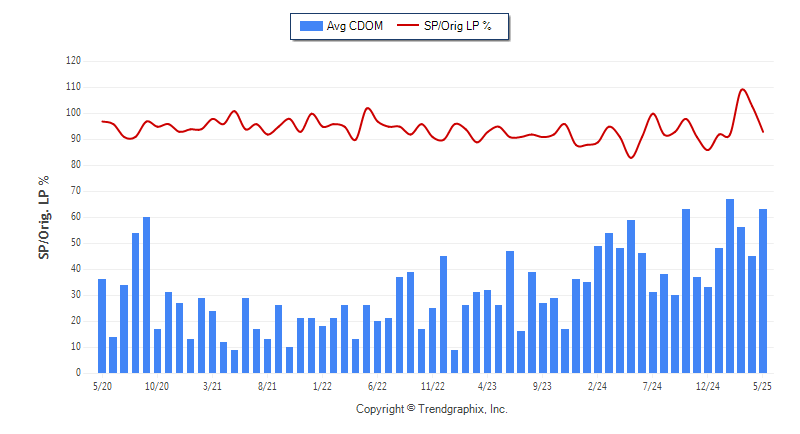Click the red SP/Orig LP % legend line
The height and width of the screenshot is (434, 800).
(408, 25)
